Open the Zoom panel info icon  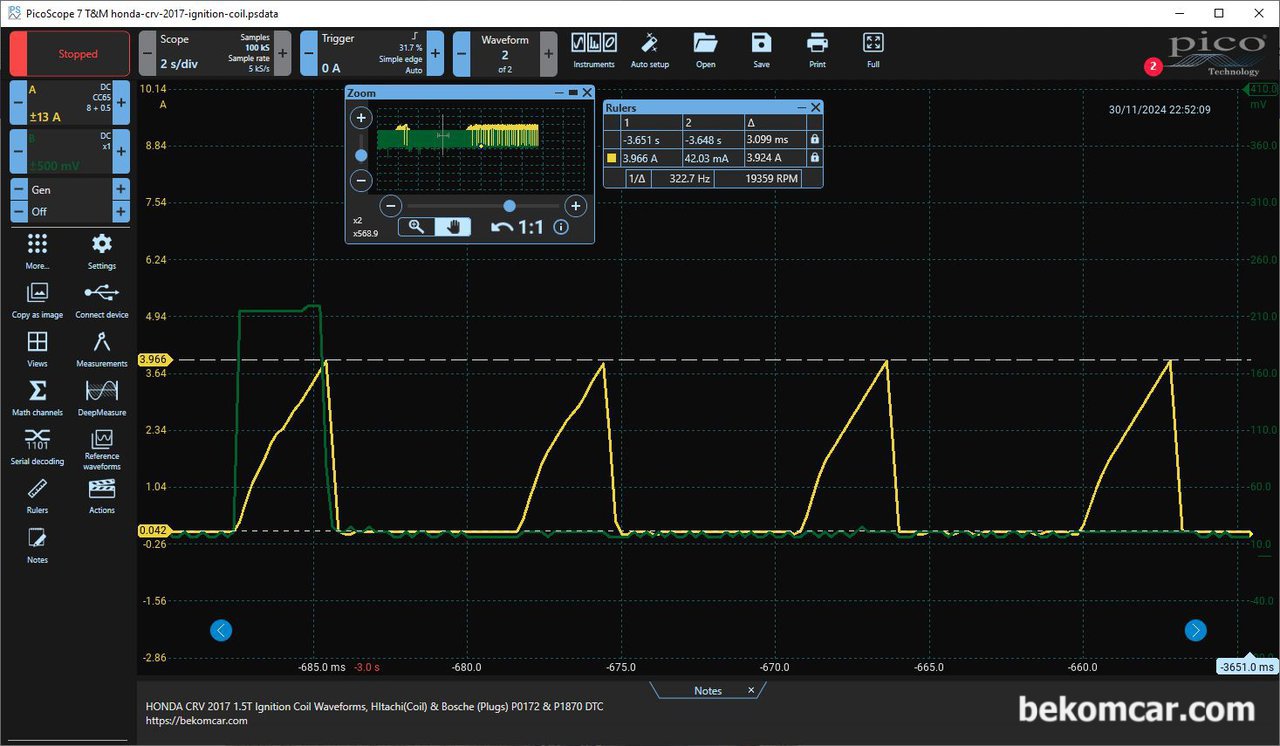pos(561,227)
